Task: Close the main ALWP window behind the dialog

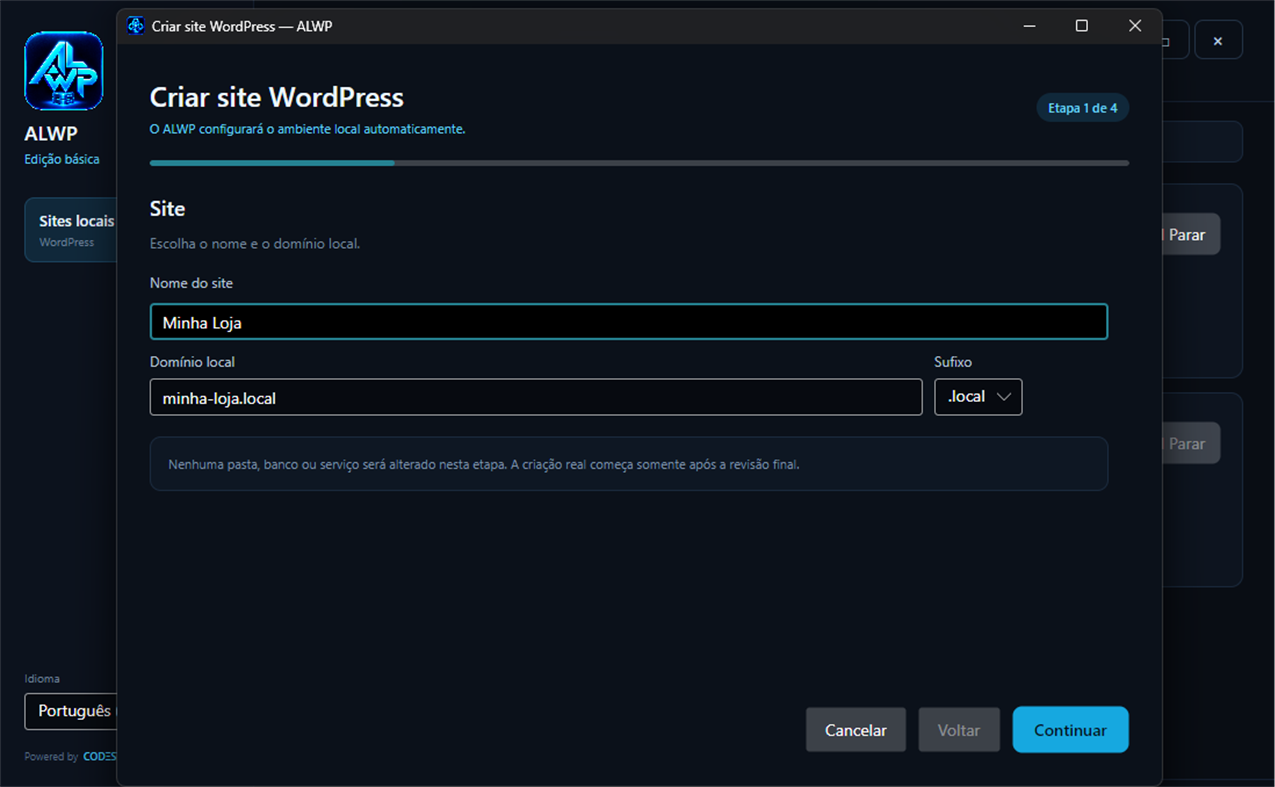Action: point(1218,41)
